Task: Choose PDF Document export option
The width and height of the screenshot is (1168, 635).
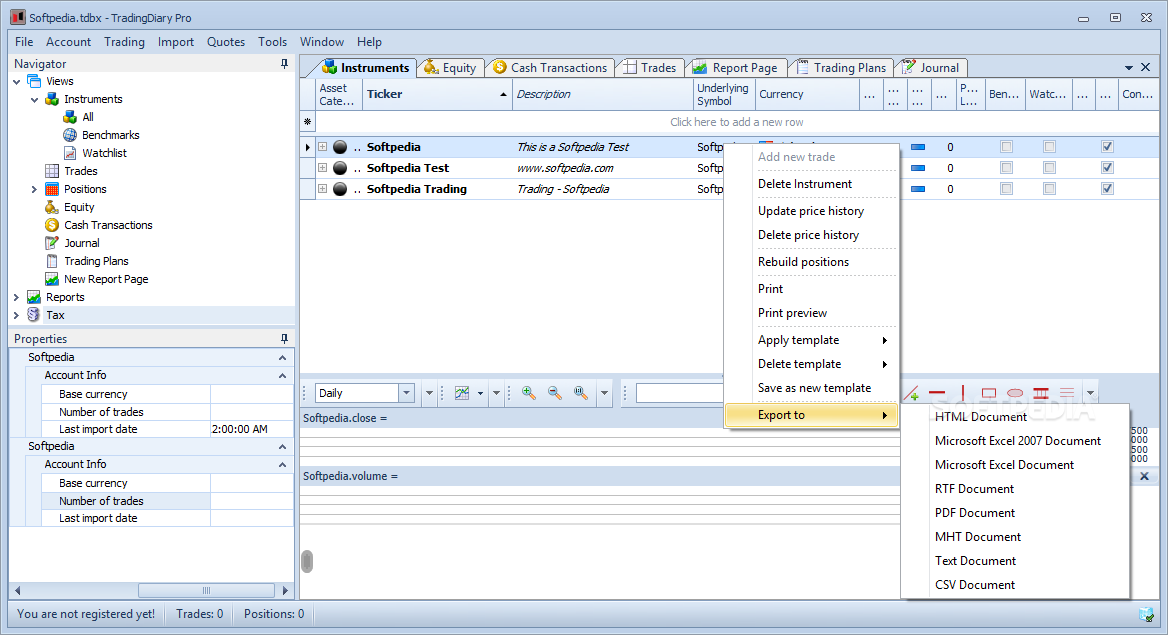Action: click(x=975, y=513)
